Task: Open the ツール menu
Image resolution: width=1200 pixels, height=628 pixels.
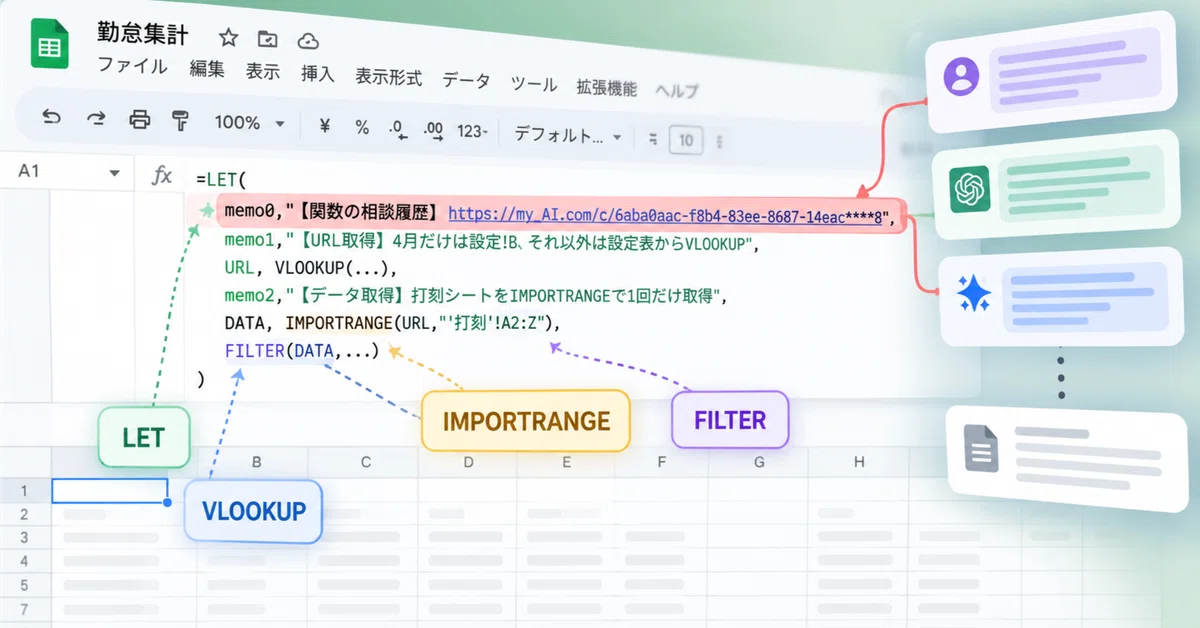Action: (533, 83)
